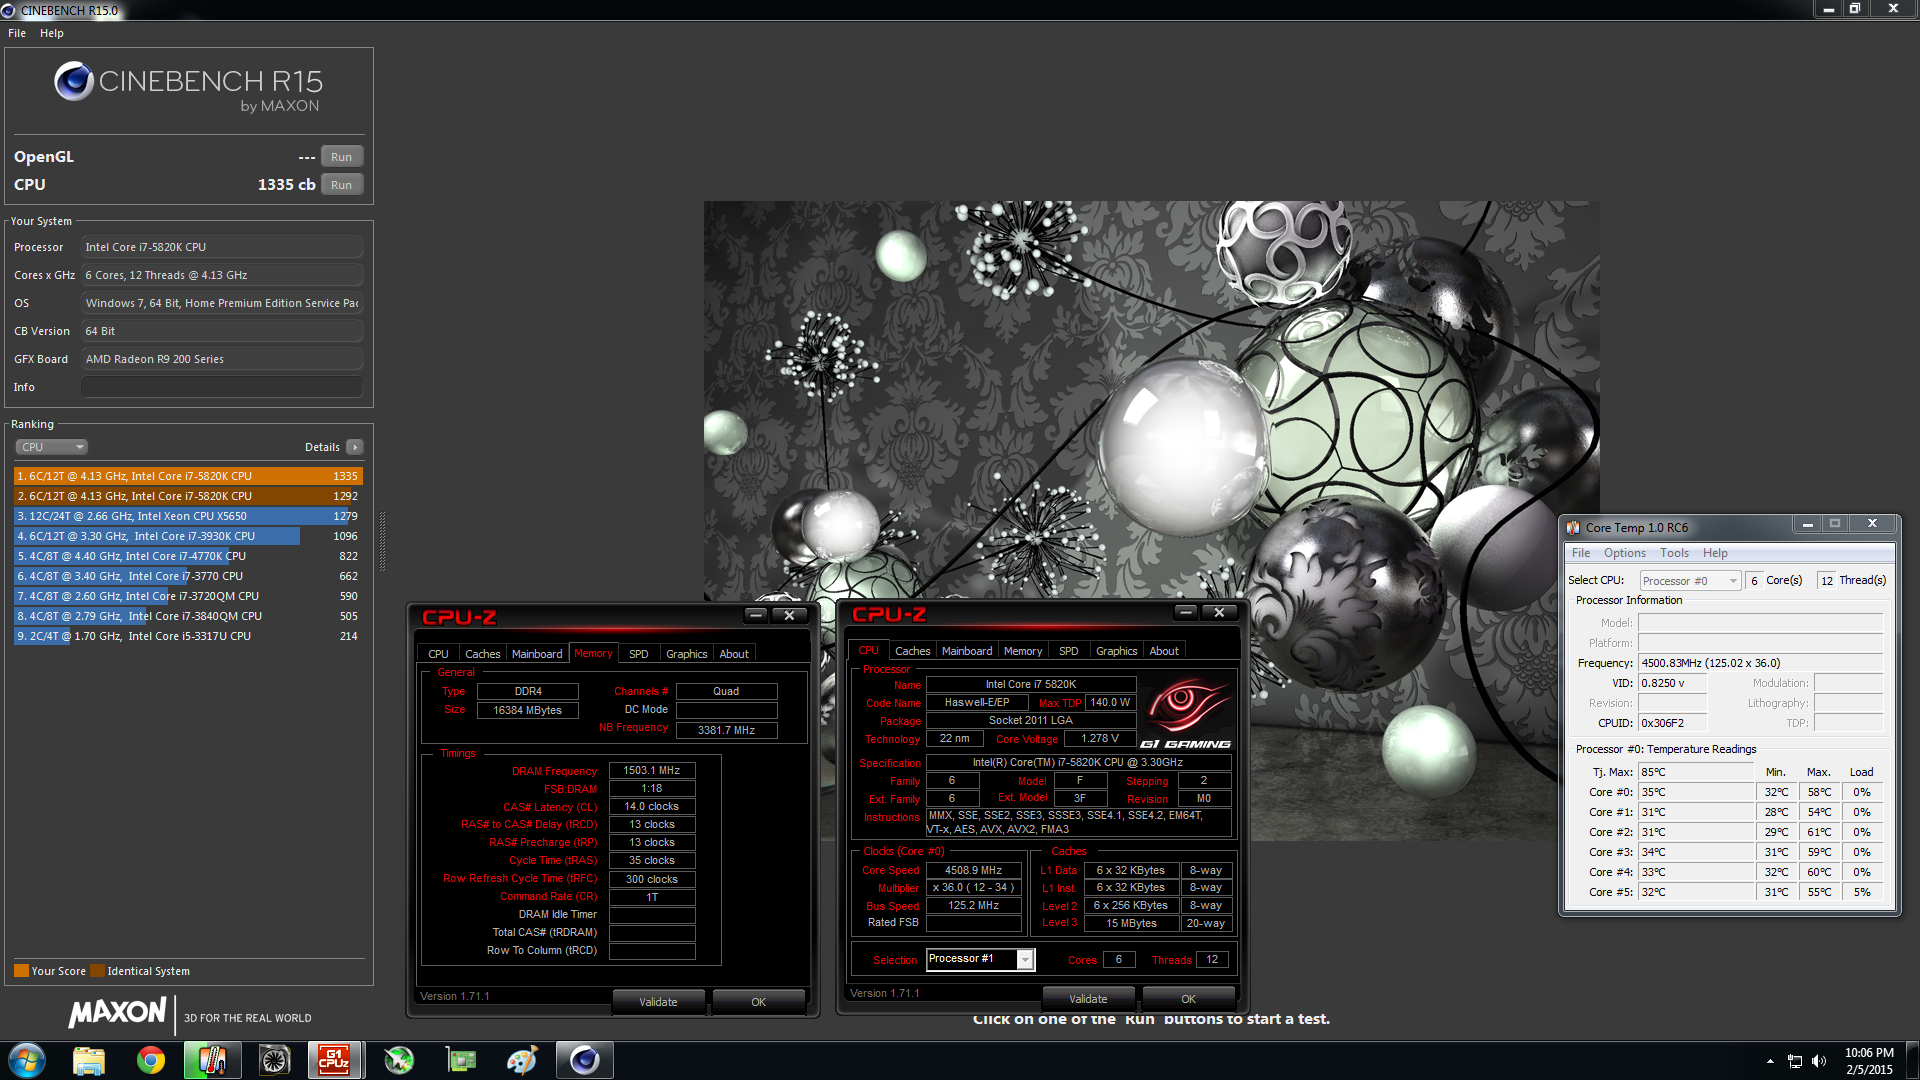Open Processor #1 selection dropdown in CPU-Z
Viewport: 1920px width, 1080px height.
click(1025, 959)
